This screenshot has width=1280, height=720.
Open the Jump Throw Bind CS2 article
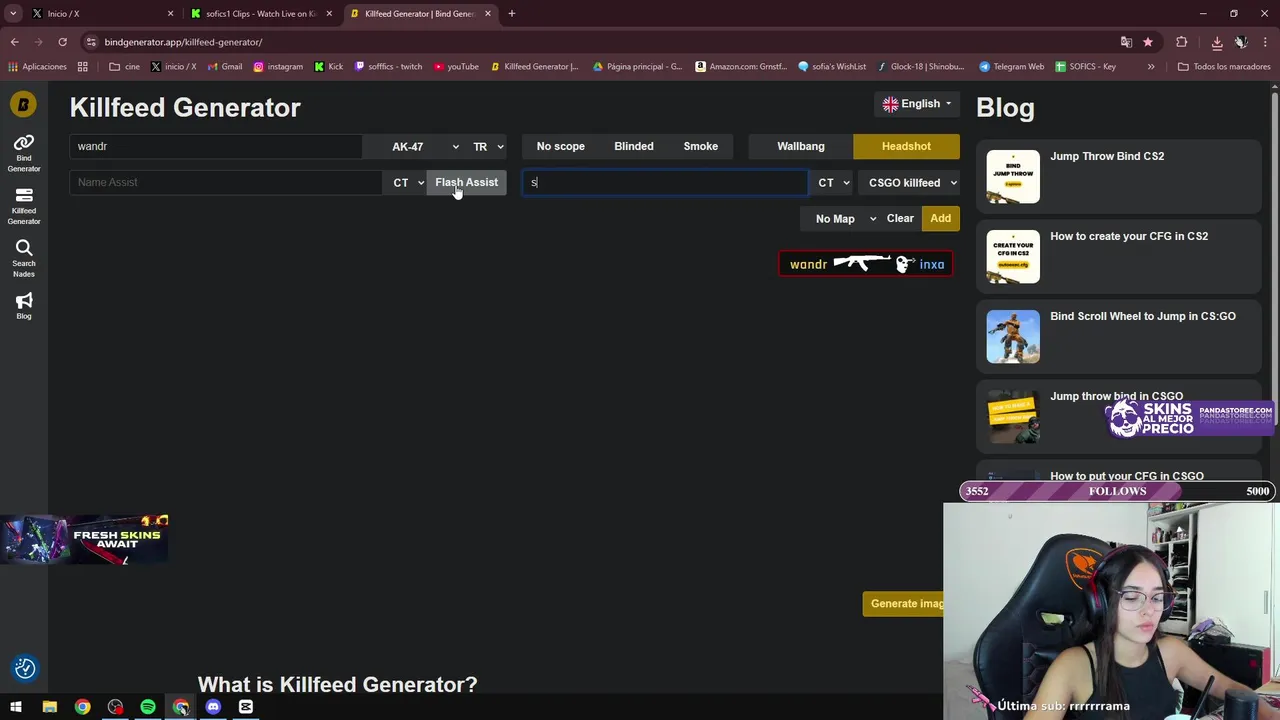1118,176
